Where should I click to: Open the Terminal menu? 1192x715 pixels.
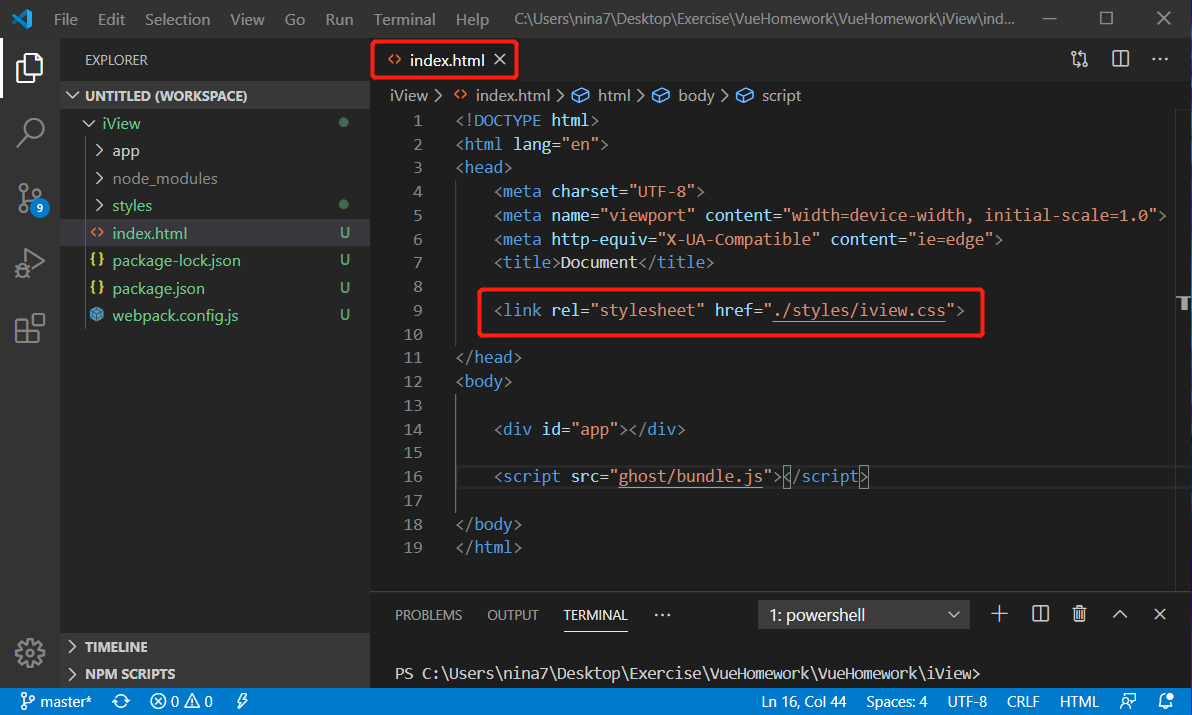click(404, 19)
